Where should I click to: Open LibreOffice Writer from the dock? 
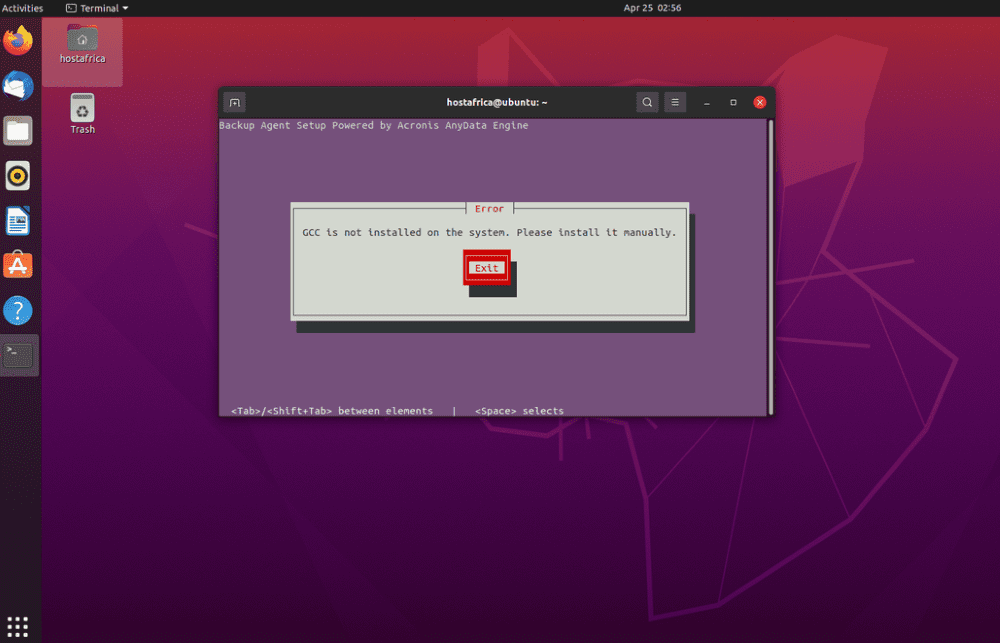coord(18,221)
